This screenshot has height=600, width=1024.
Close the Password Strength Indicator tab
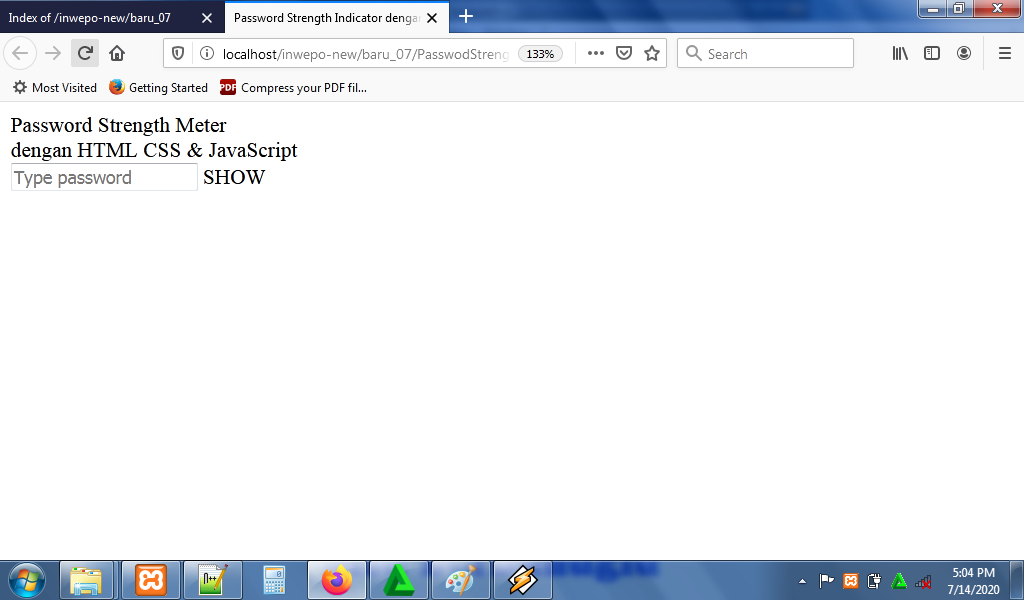(432, 18)
